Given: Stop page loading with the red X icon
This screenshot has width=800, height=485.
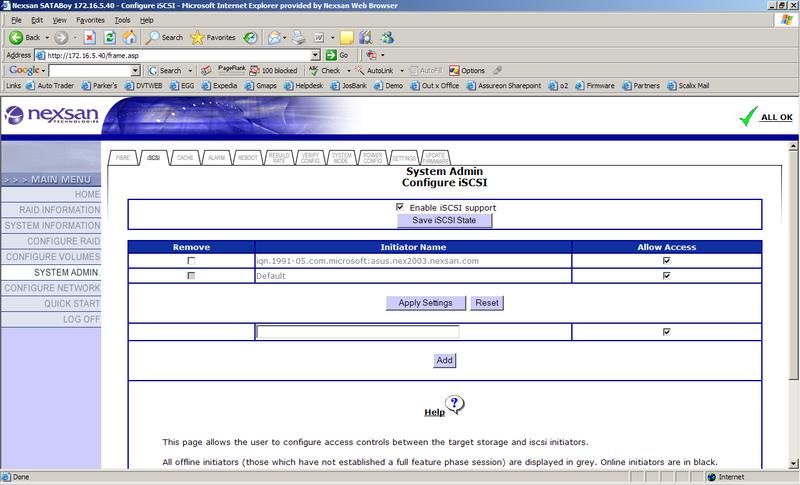Looking at the screenshot, I should click(x=90, y=37).
